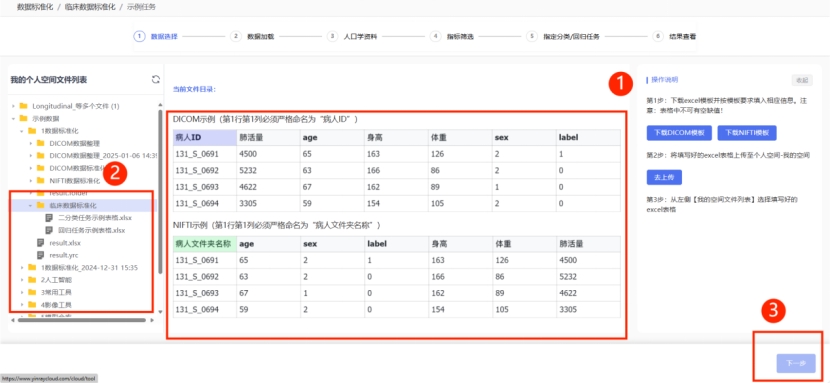Screen dimensions: 830x383
Task: Go to step 1 数据选择
Action: [156, 37]
